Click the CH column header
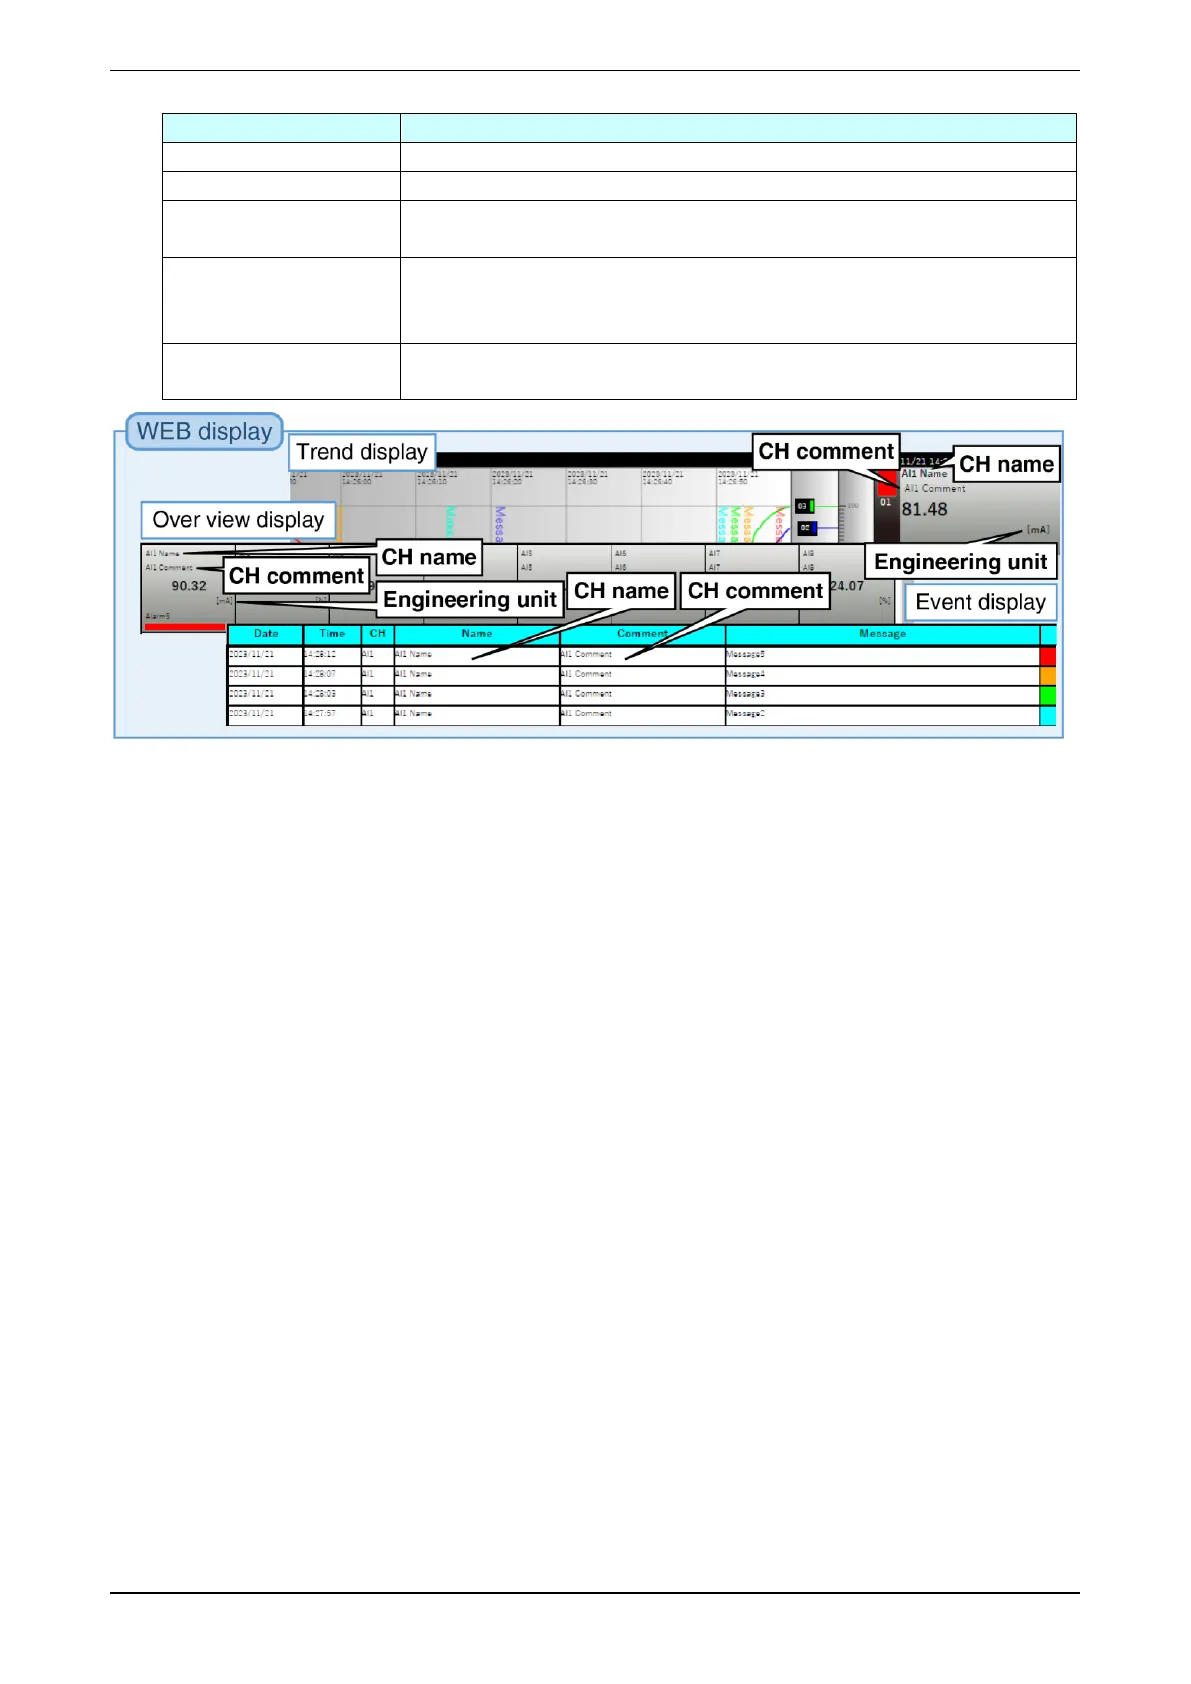This screenshot has height=1684, width=1191. (x=377, y=634)
